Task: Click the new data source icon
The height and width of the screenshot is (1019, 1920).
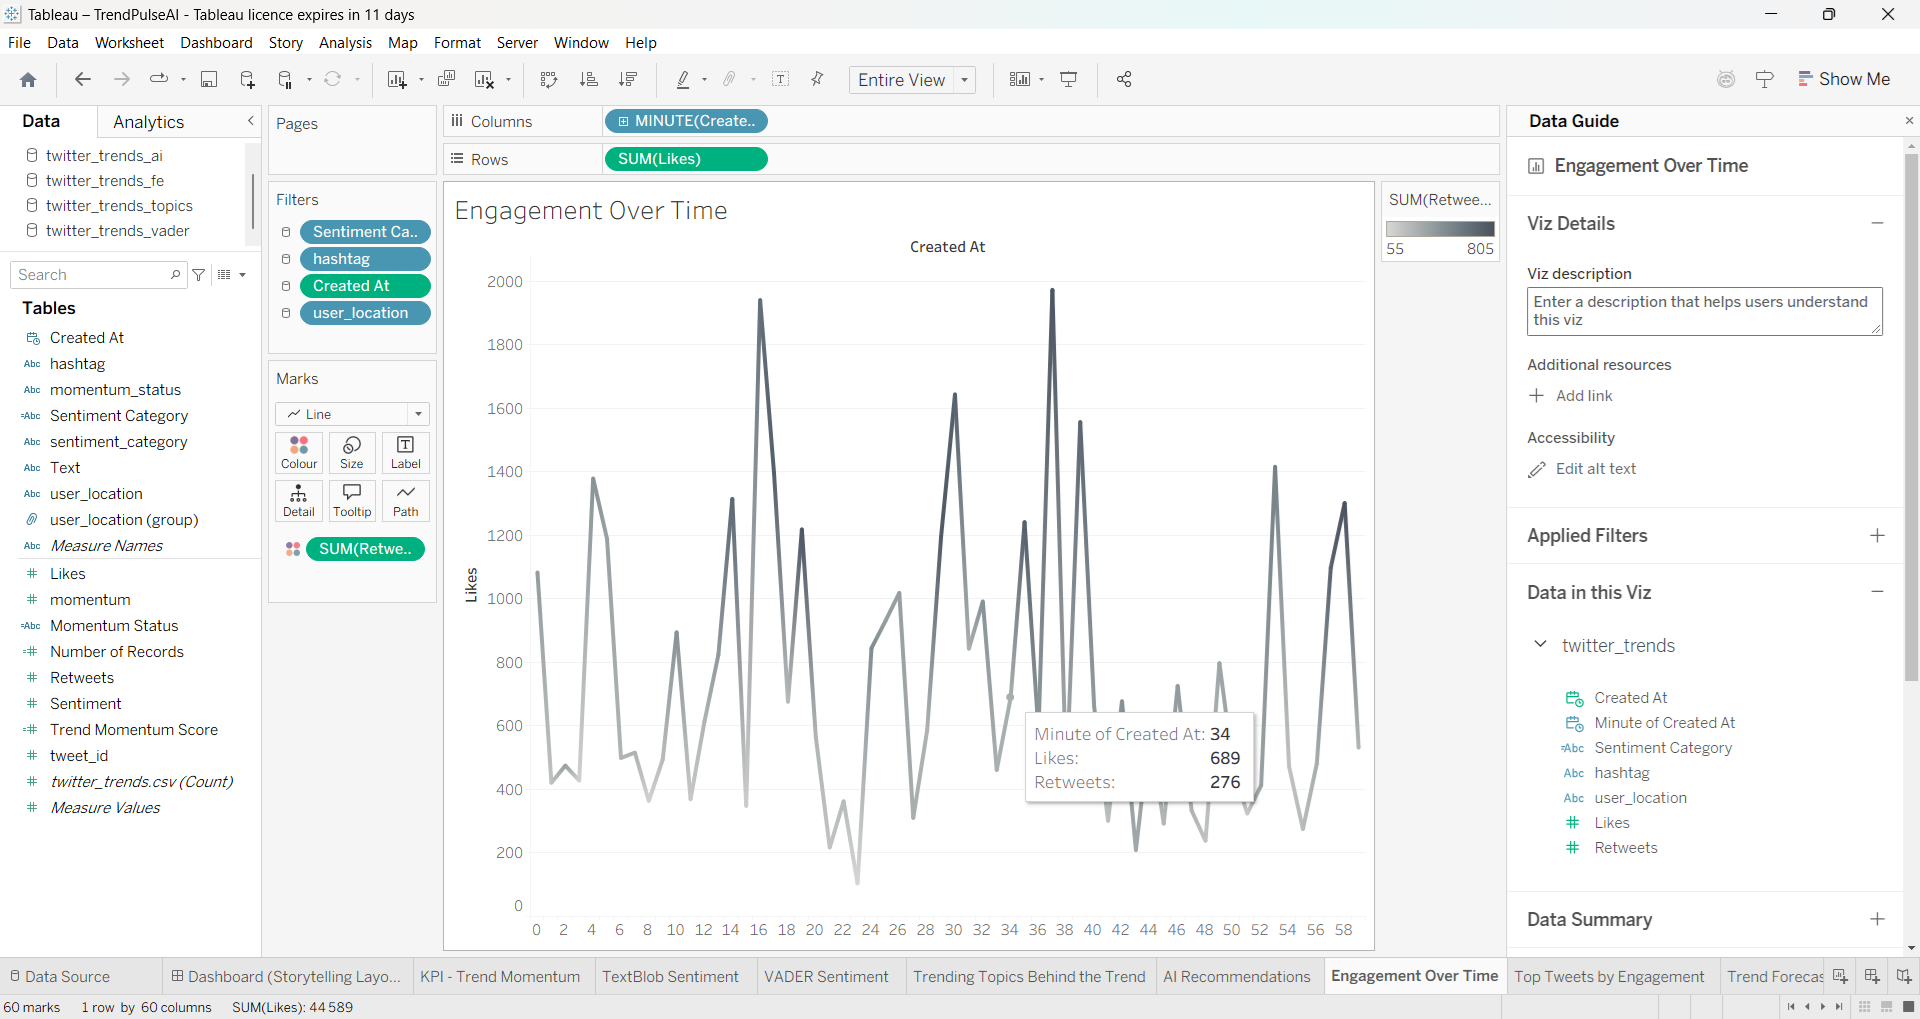Action: (247, 80)
